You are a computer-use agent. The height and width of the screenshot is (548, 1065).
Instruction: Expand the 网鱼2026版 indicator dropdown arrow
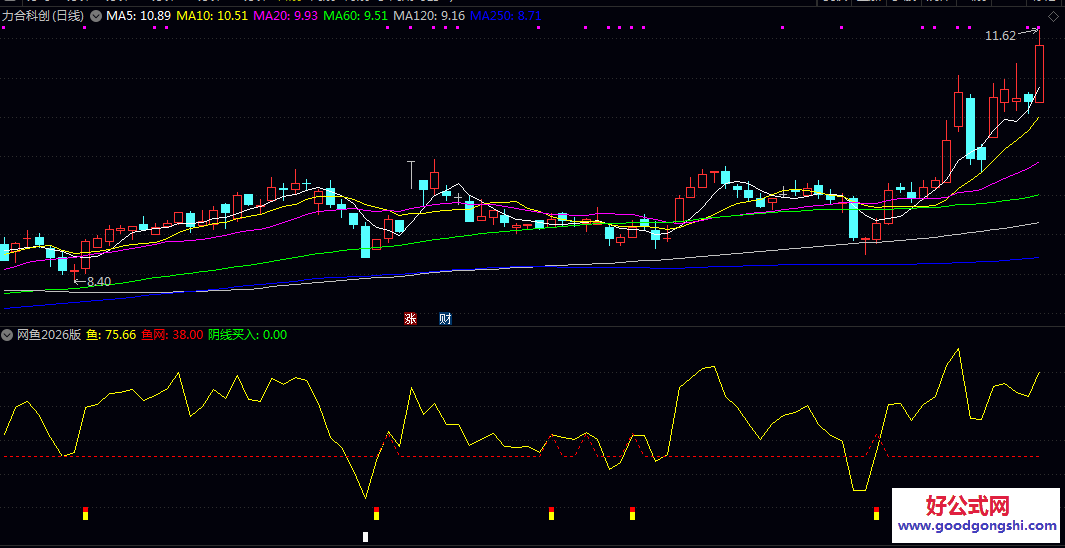[x=7, y=335]
